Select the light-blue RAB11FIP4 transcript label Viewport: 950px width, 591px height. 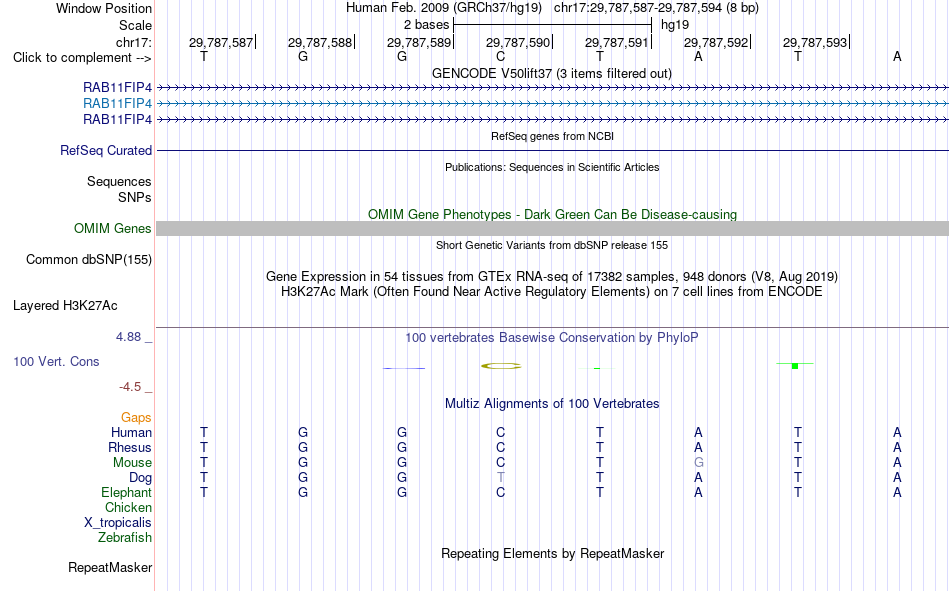[x=118, y=104]
